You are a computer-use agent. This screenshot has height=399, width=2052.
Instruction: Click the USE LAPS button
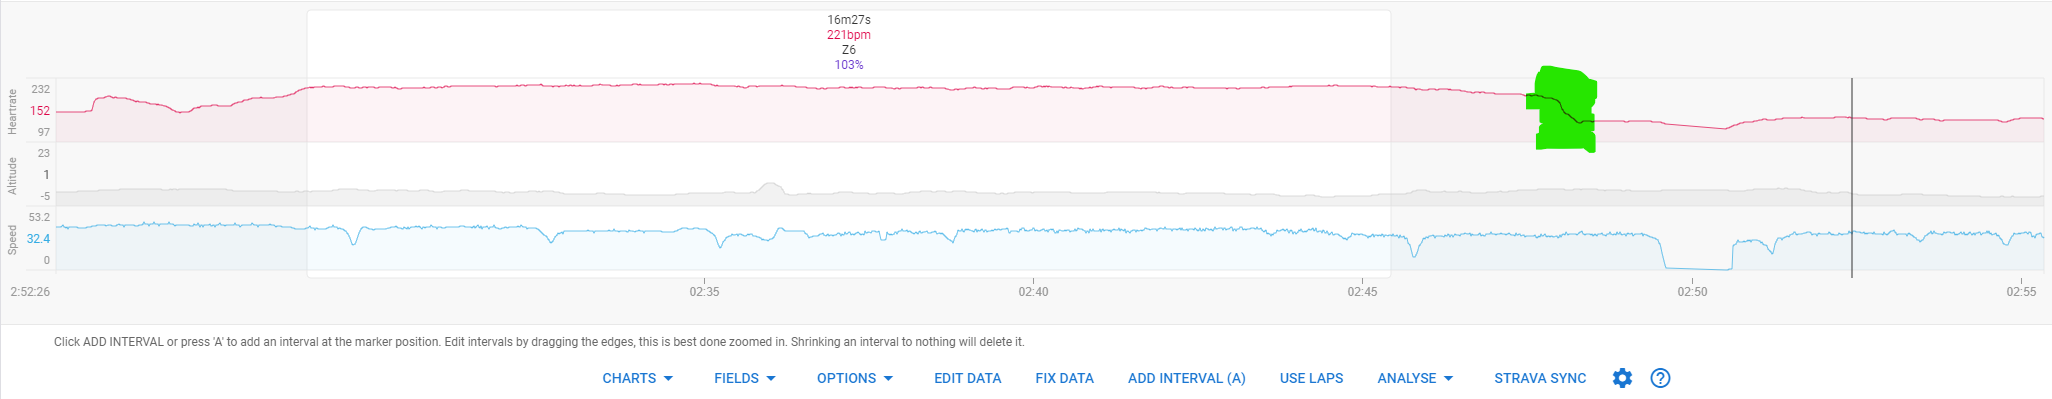[1312, 378]
